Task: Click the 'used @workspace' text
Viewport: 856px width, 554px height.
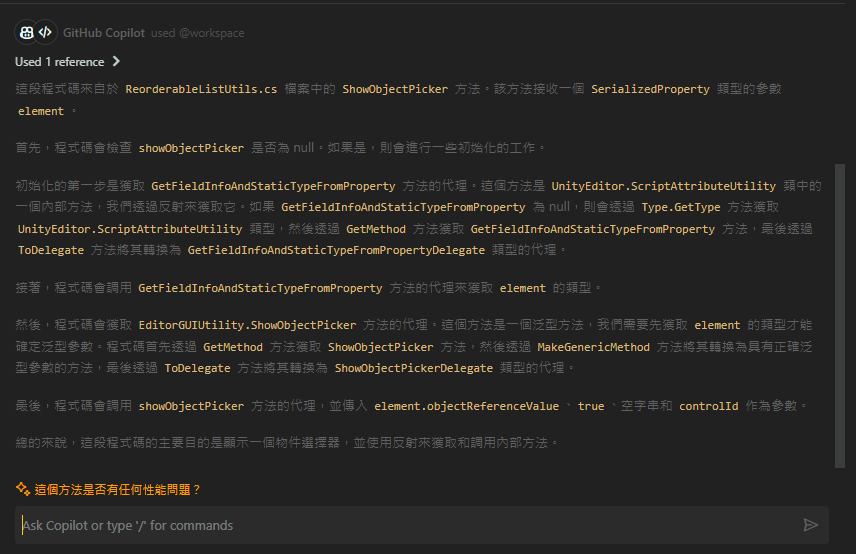Action: pyautogui.click(x=198, y=33)
